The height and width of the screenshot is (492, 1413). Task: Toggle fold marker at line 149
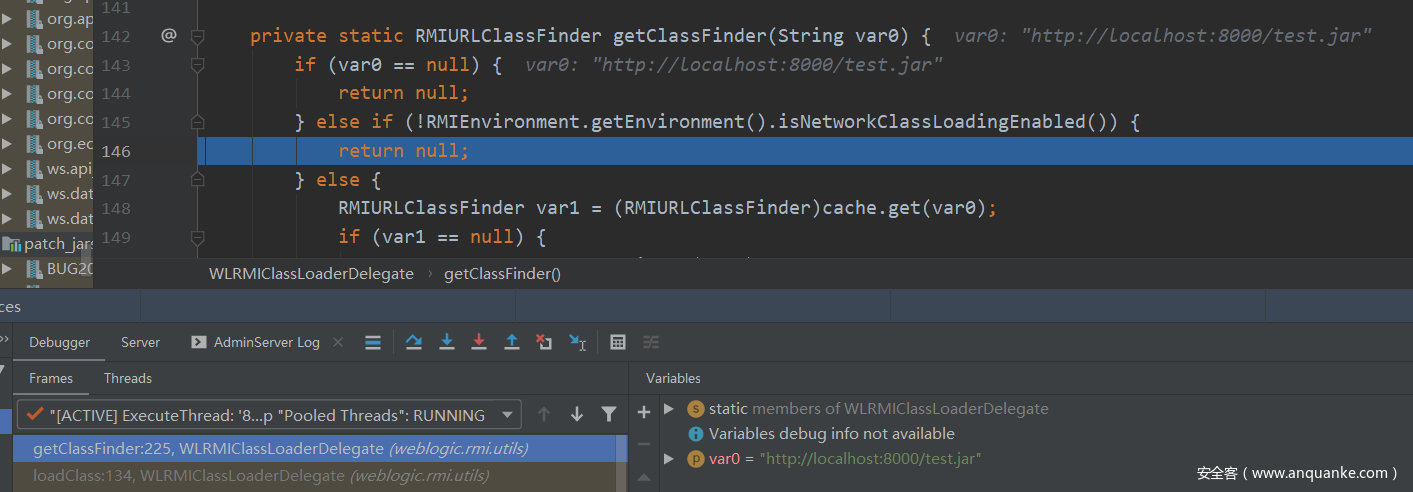tap(198, 237)
